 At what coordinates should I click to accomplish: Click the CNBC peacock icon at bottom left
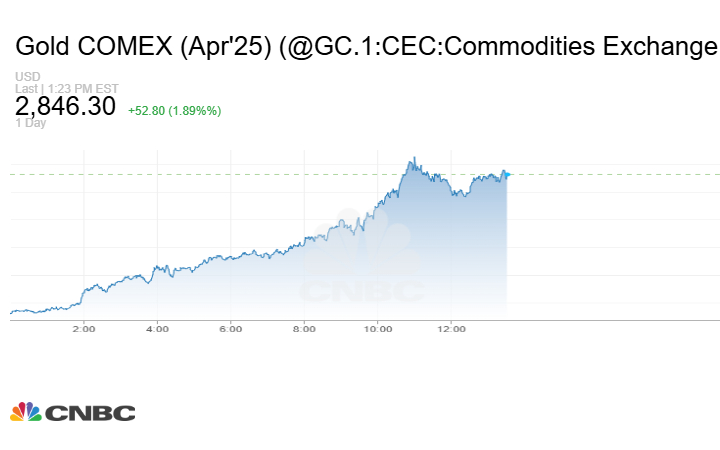click(x=25, y=412)
